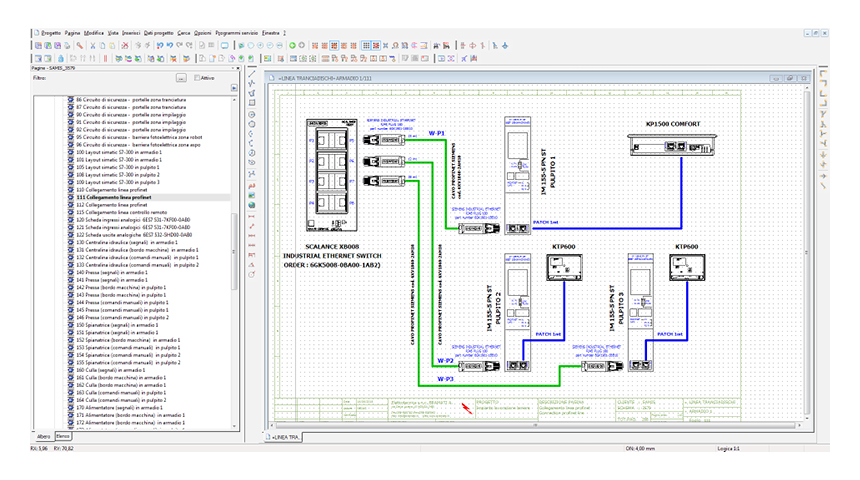
Task: Click the green circle arrow icon
Action: point(292,46)
